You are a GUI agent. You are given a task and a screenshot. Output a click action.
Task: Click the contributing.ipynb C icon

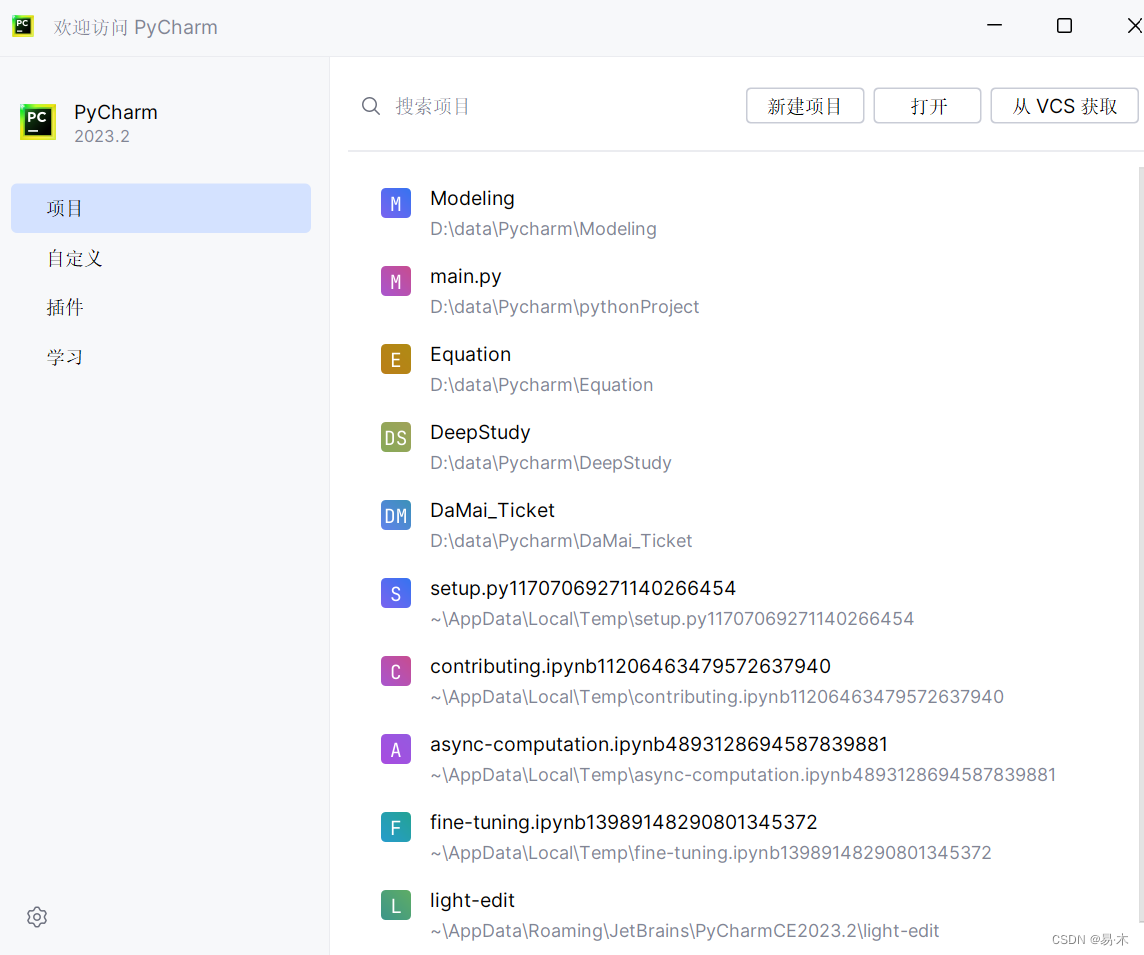coord(395,672)
